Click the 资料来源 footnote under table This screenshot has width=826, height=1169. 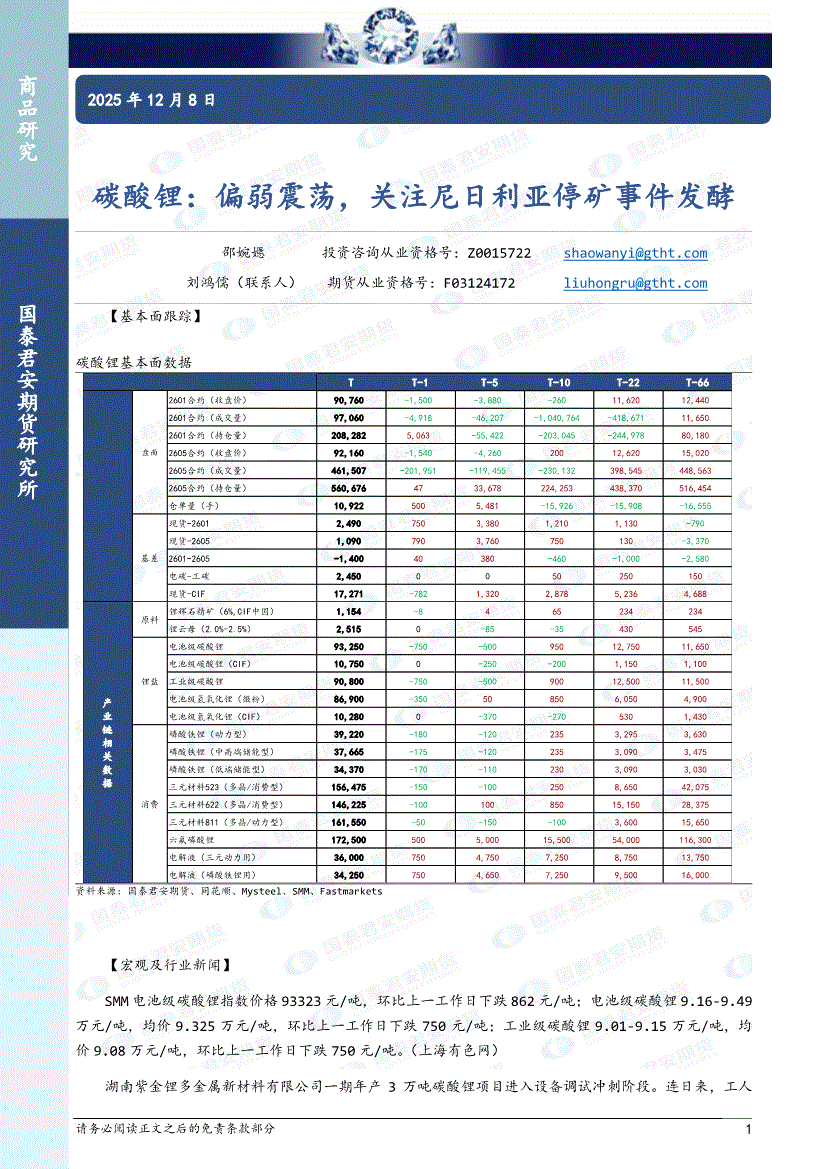tap(229, 890)
